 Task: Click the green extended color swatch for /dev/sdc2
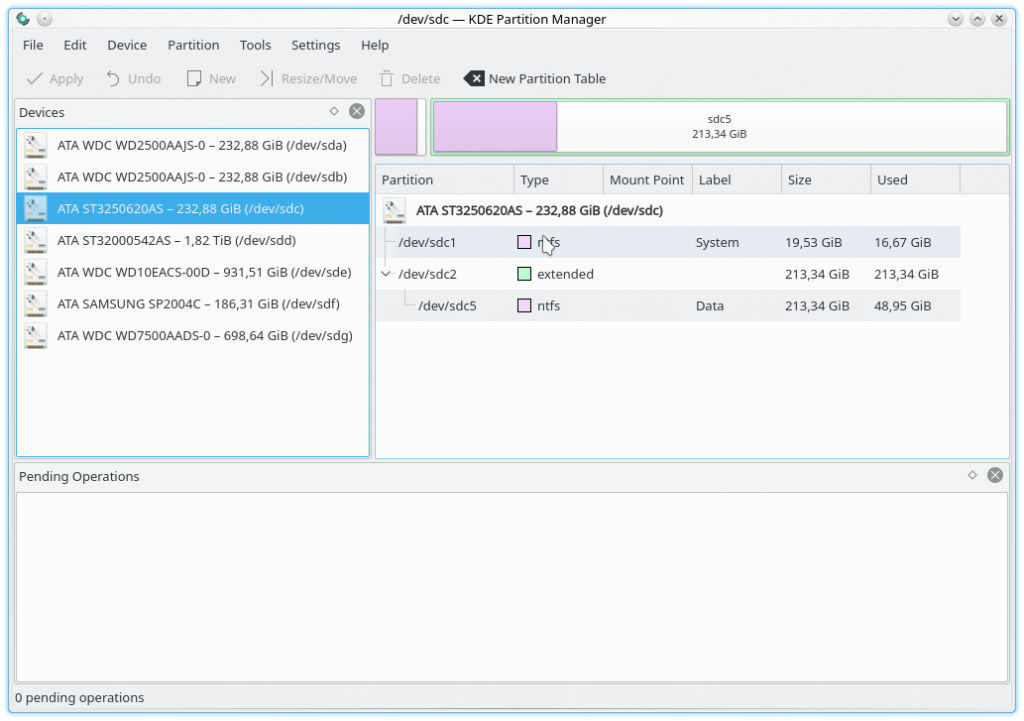[524, 274]
